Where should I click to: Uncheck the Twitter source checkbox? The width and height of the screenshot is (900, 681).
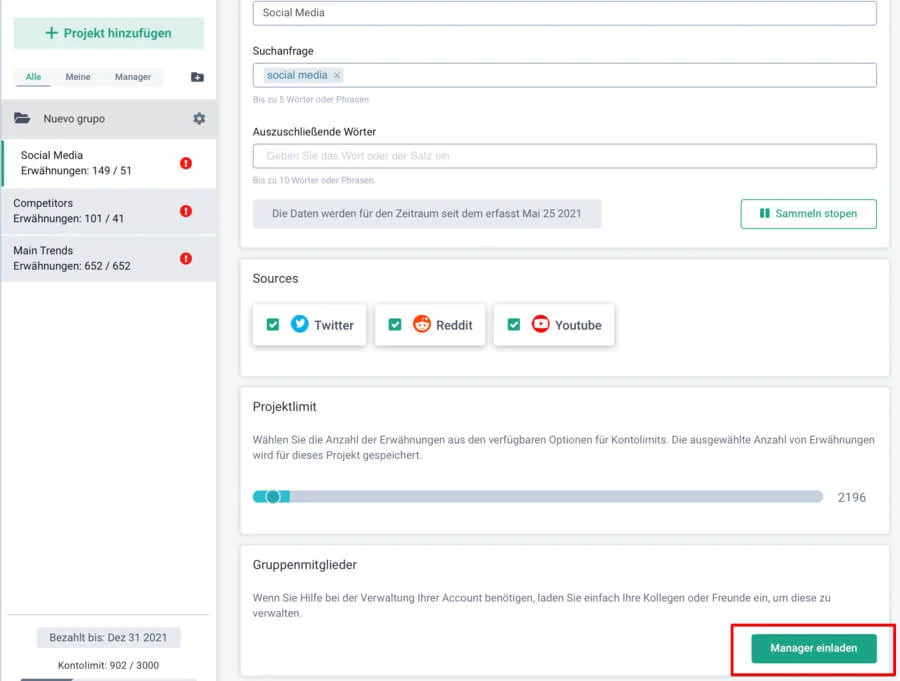click(273, 324)
